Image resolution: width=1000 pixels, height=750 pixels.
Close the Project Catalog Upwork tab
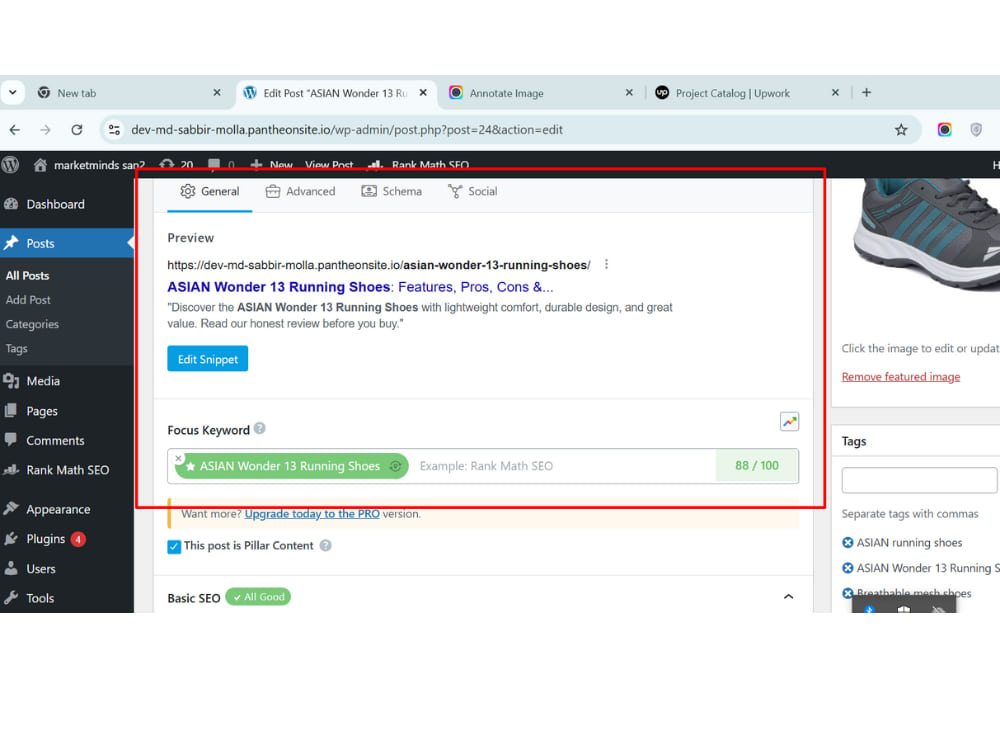click(835, 92)
